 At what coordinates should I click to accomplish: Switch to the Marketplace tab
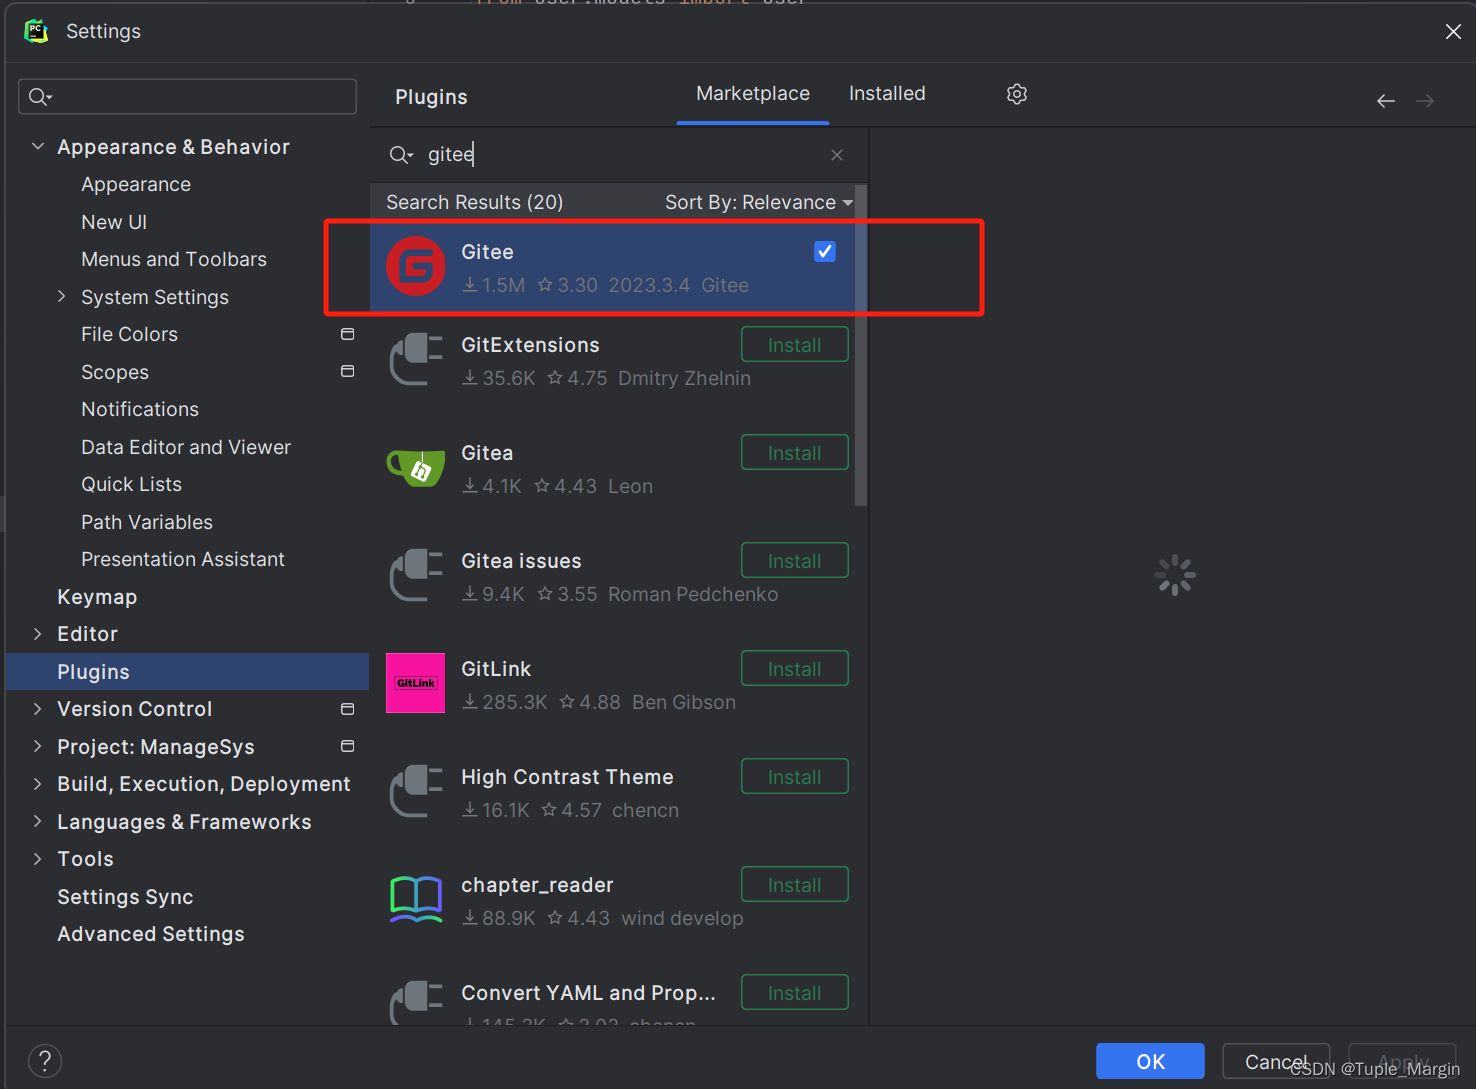(753, 94)
